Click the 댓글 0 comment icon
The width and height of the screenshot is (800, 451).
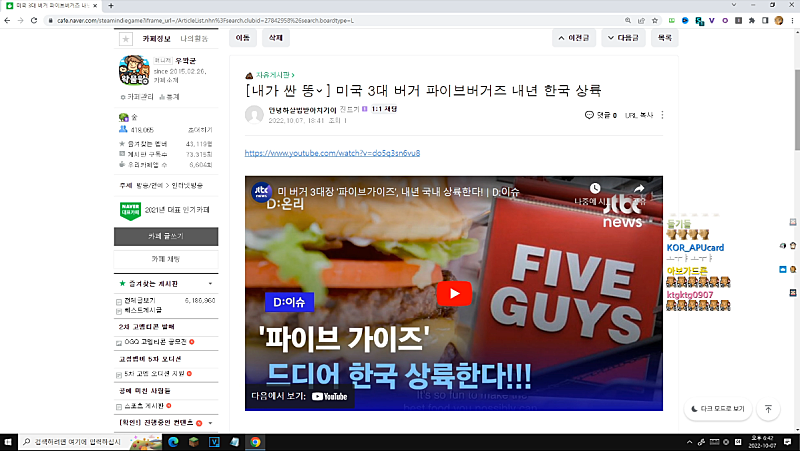tap(601, 115)
